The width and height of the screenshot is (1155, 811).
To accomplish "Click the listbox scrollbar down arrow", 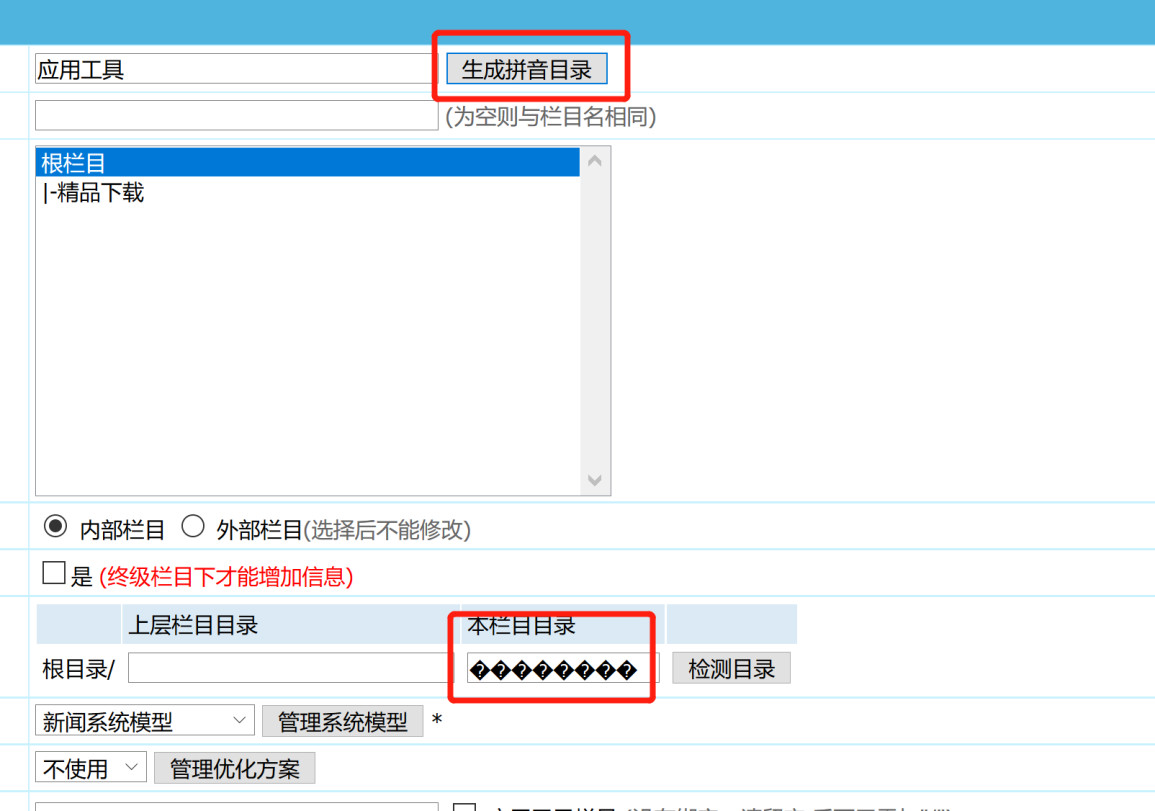I will (x=595, y=481).
